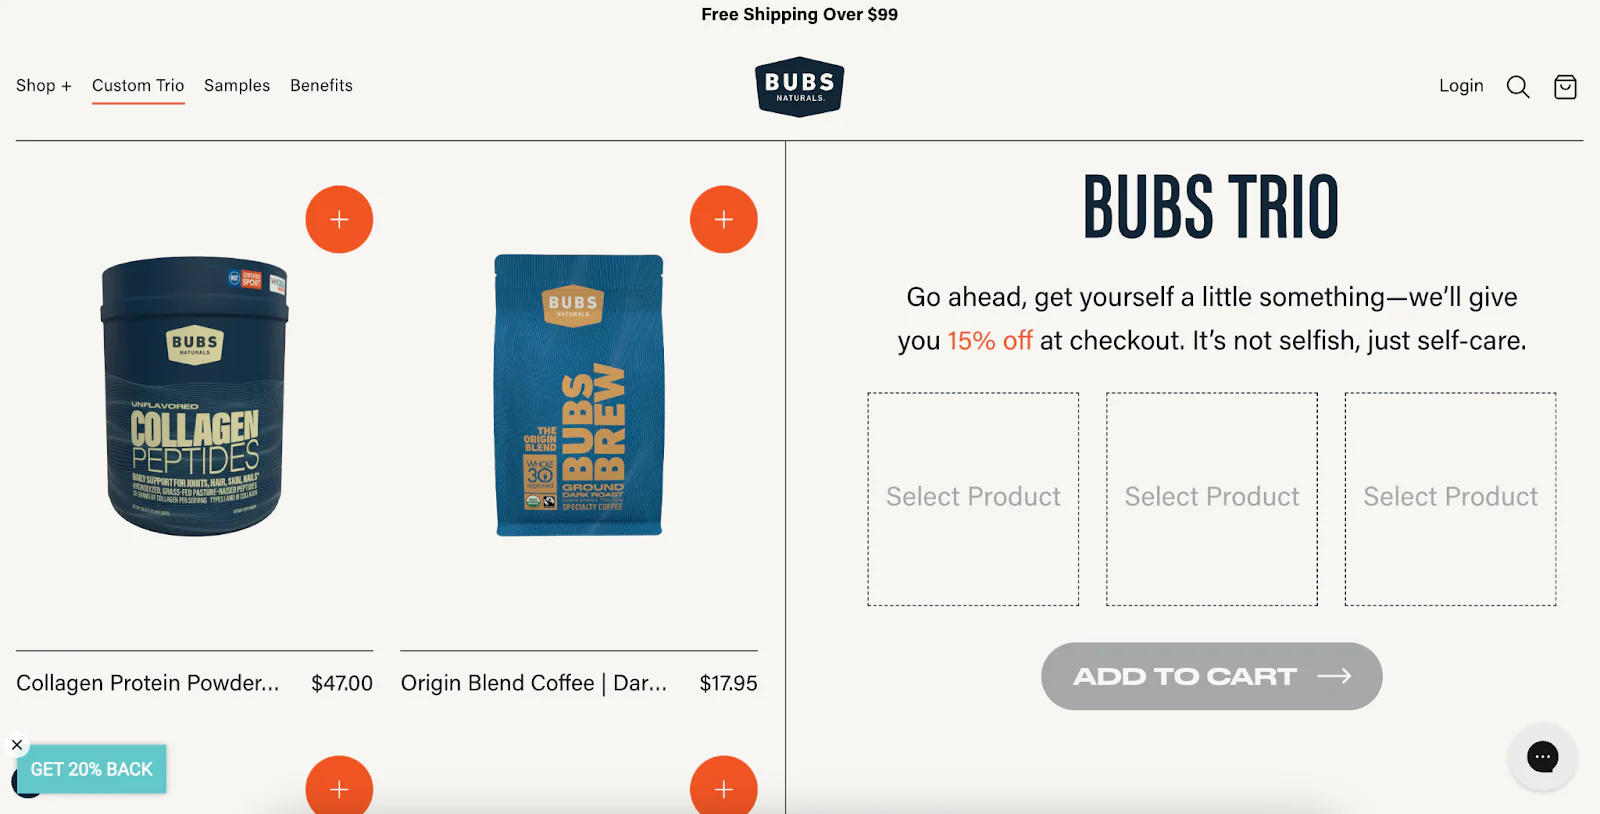Open the Benefits page
Viewport: 1600px width, 814px height.
[321, 86]
